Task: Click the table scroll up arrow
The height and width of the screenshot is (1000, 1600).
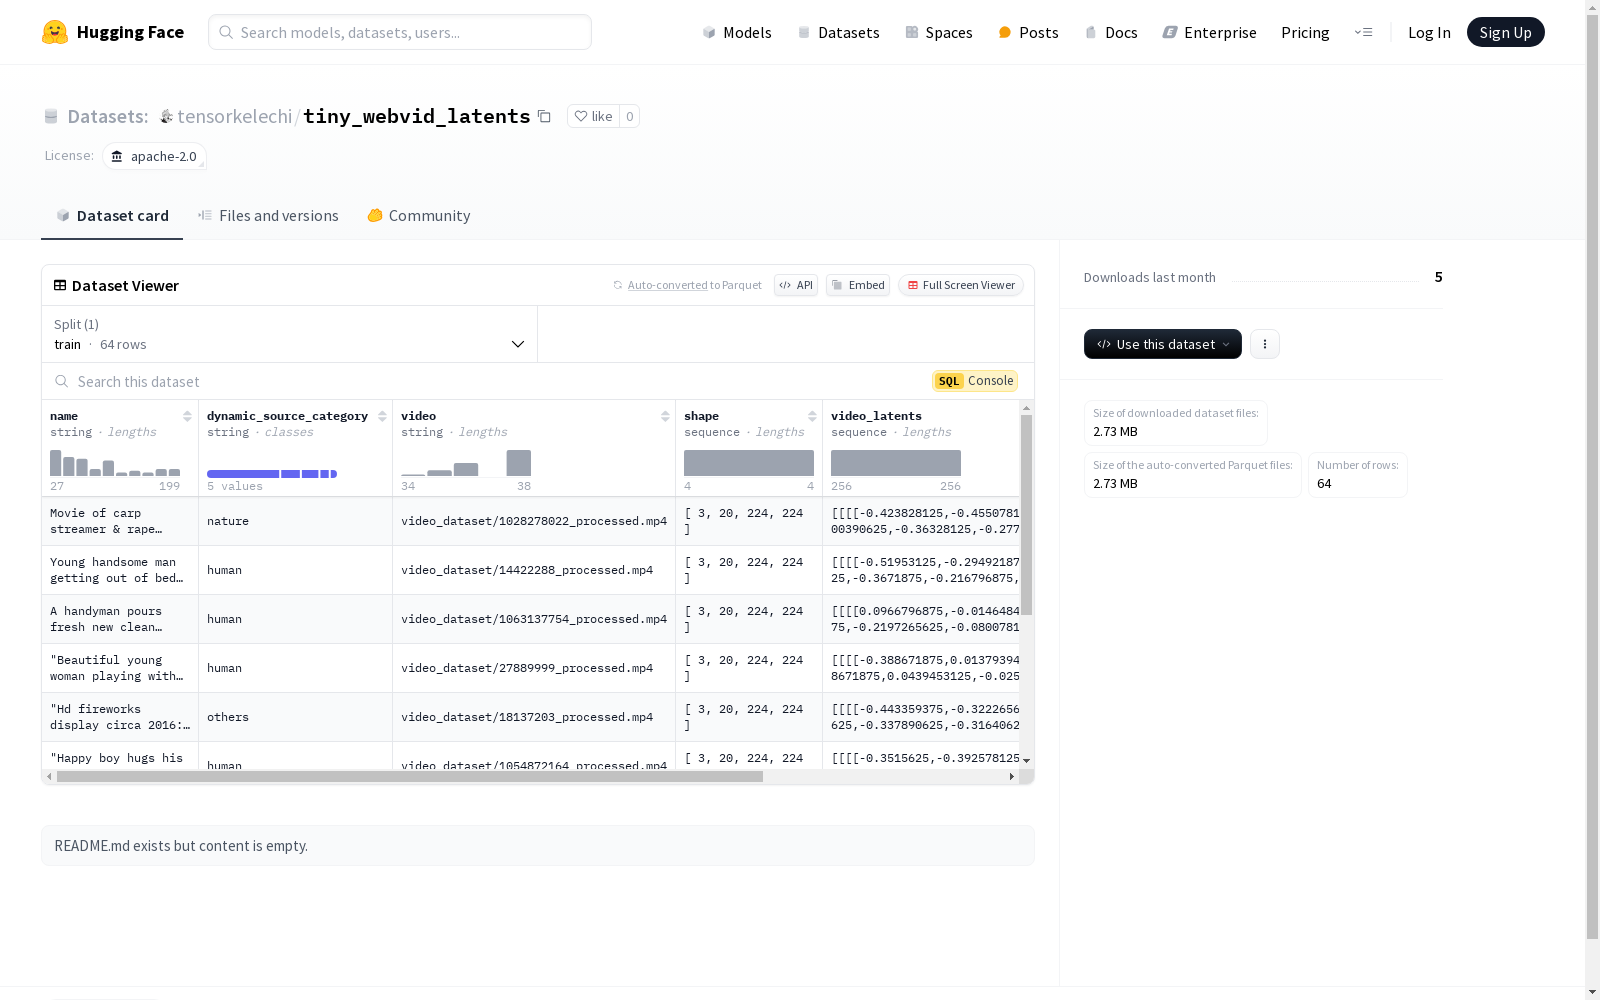Action: point(1026,408)
